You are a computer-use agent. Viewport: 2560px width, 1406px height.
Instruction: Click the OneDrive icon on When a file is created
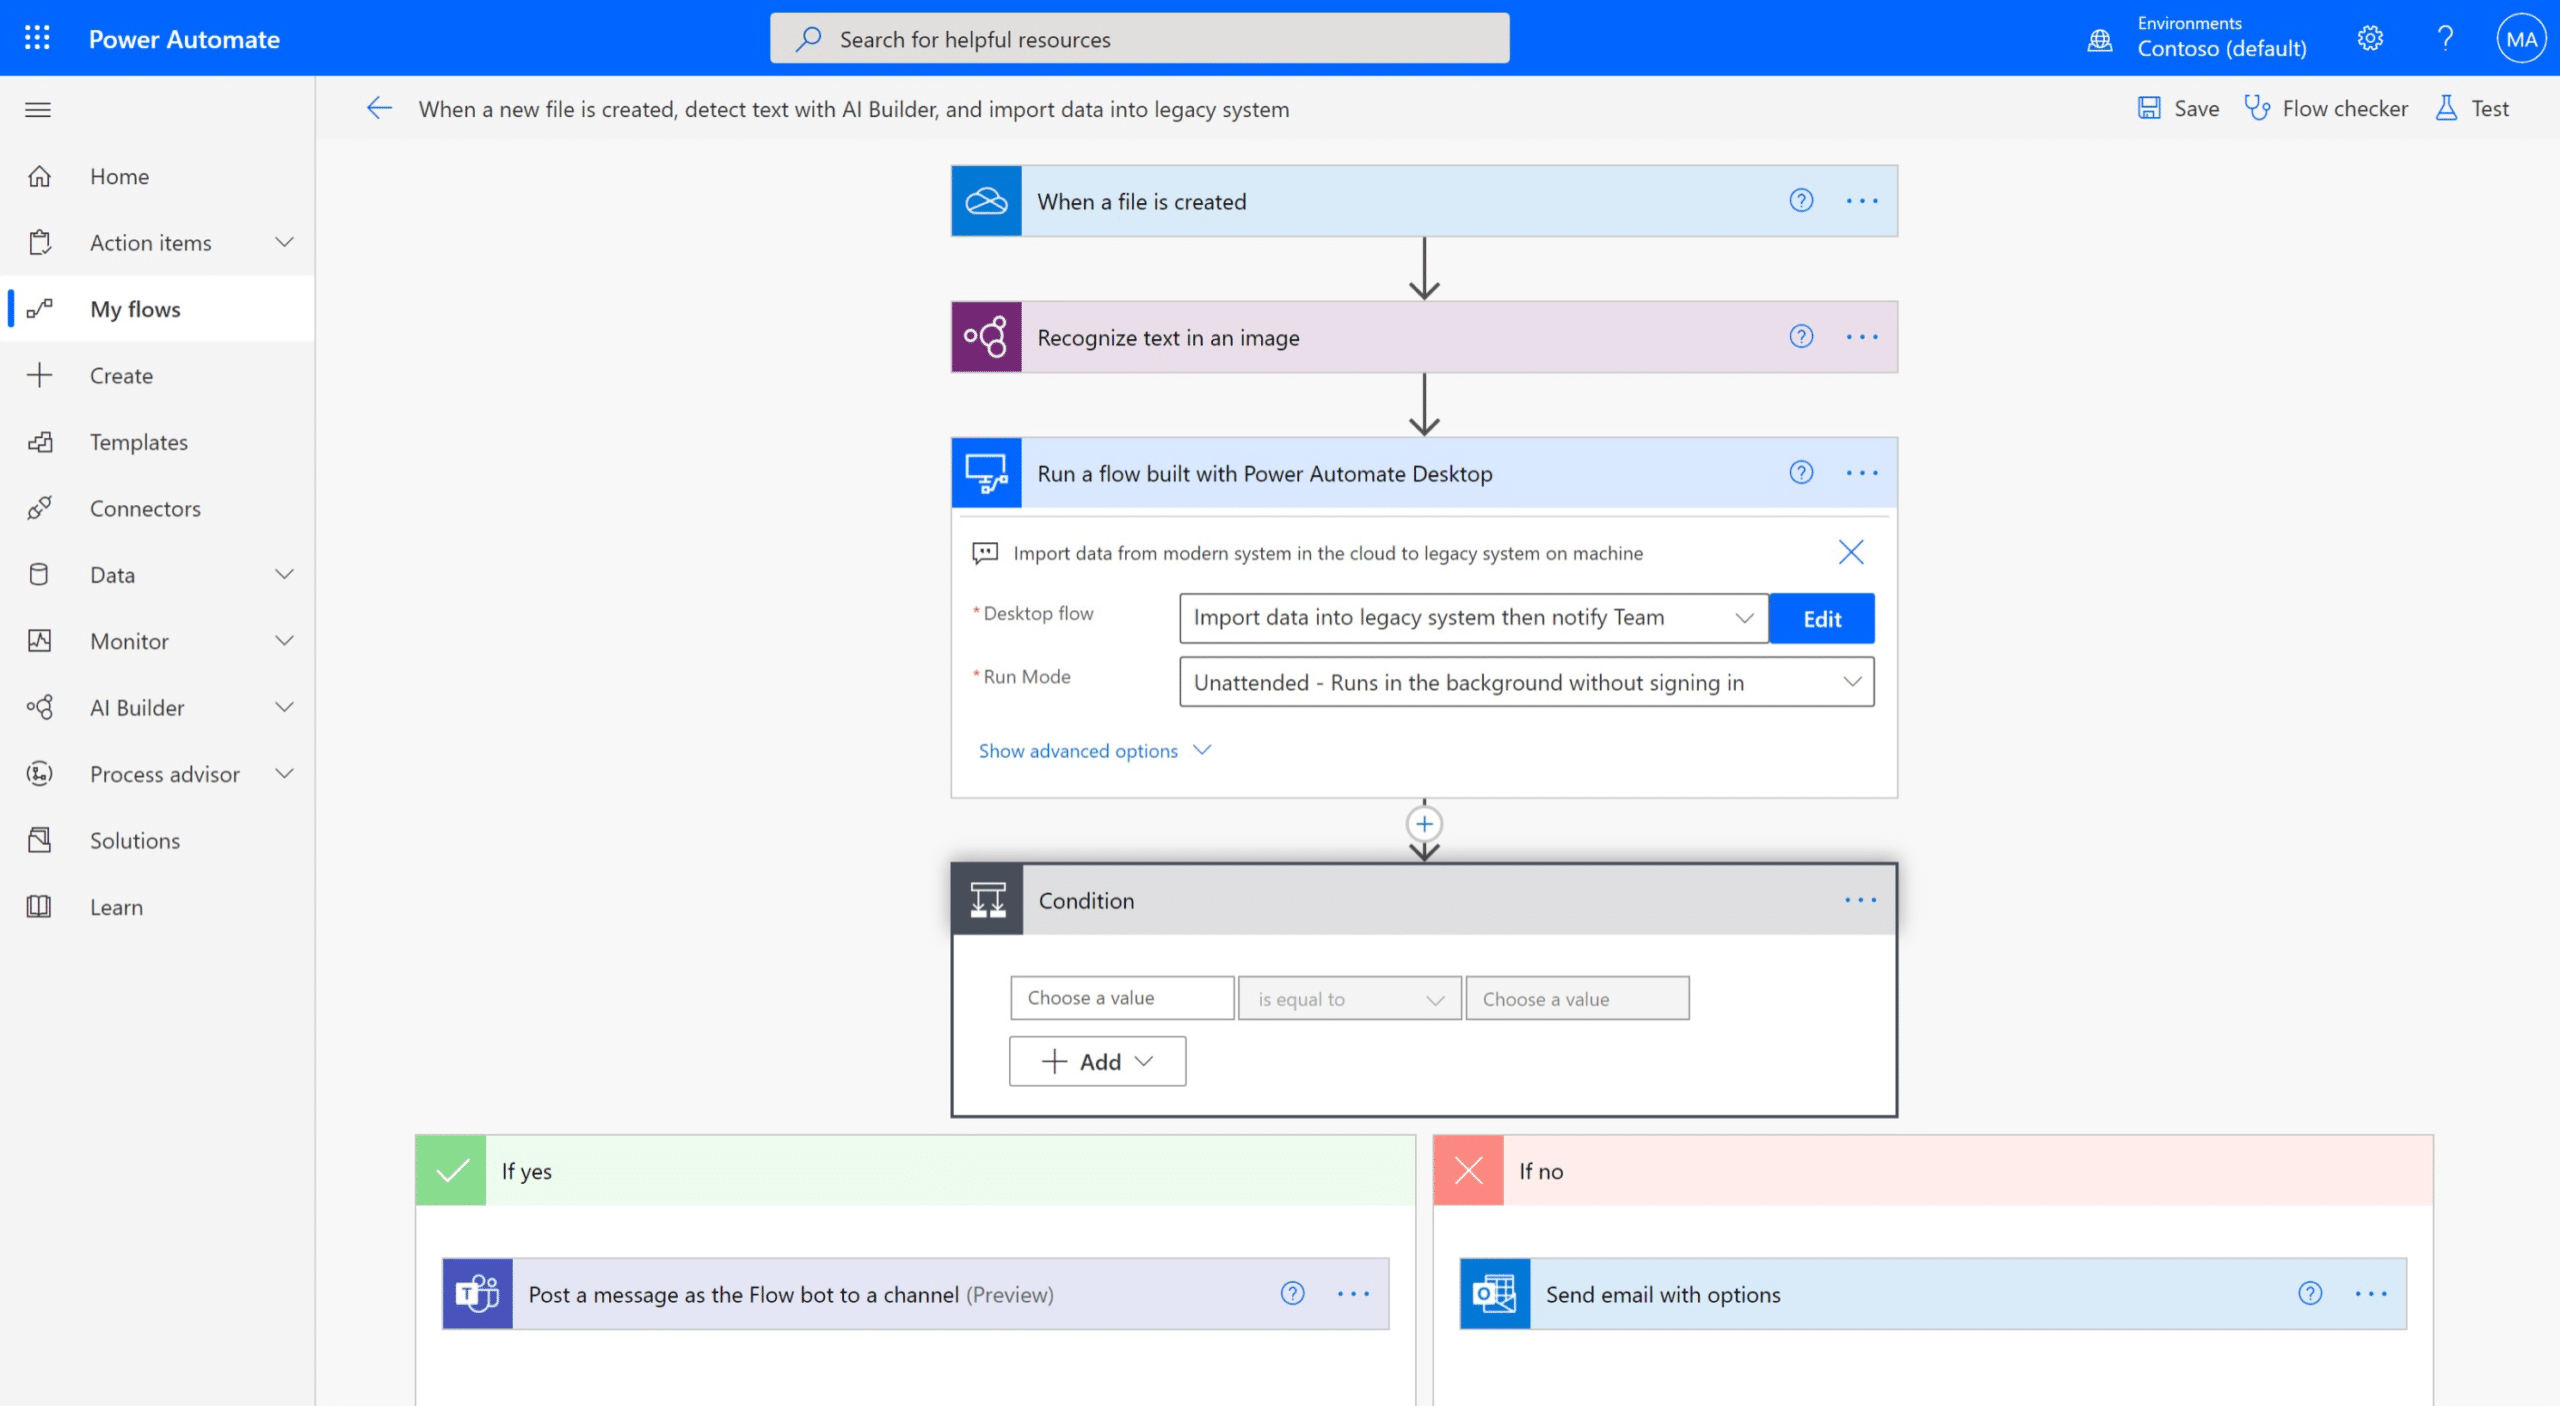985,200
